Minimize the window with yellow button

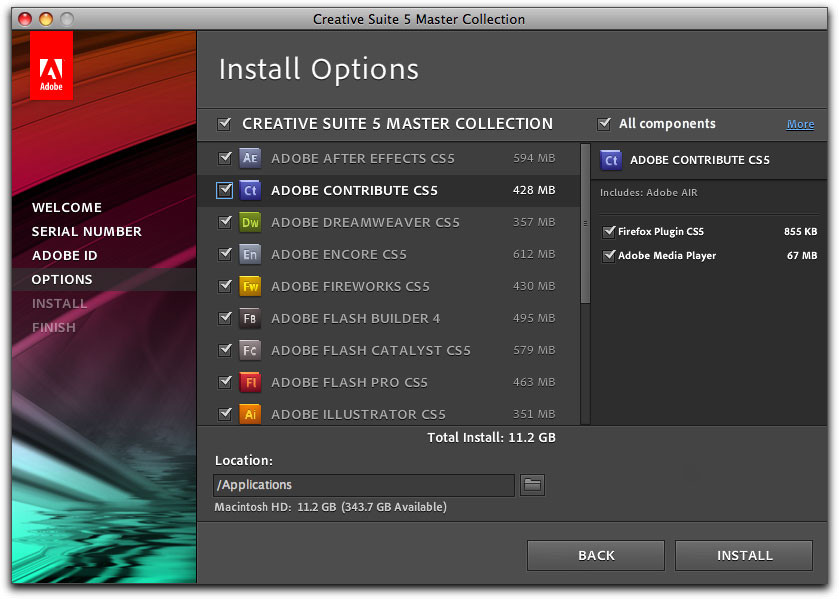click(x=46, y=19)
